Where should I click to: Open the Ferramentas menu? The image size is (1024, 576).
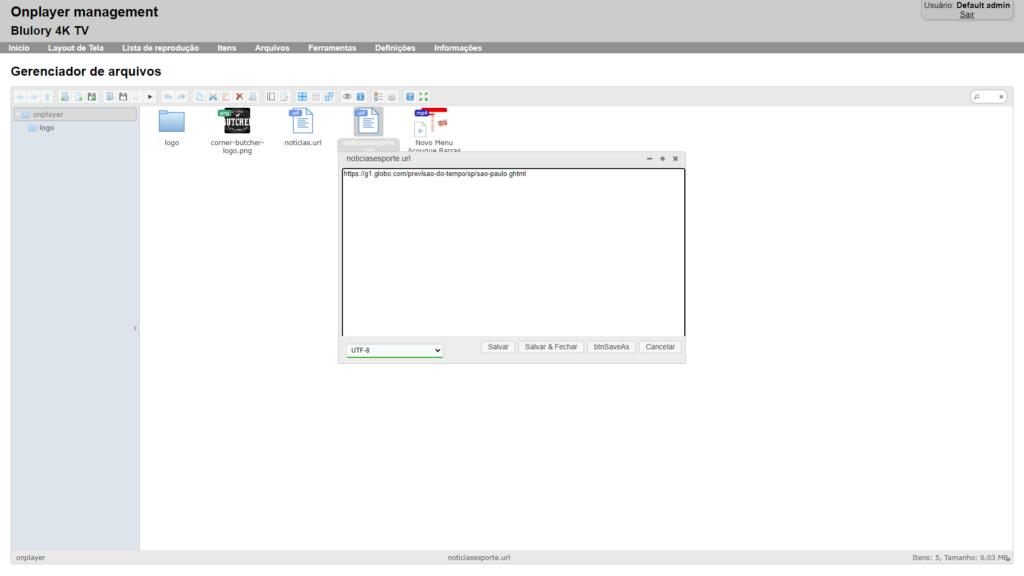point(332,48)
